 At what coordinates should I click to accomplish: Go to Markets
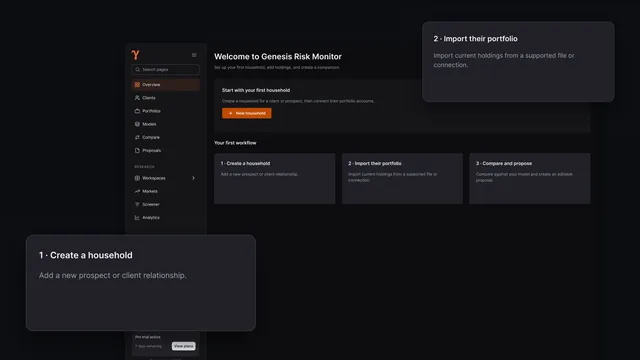(x=165, y=191)
